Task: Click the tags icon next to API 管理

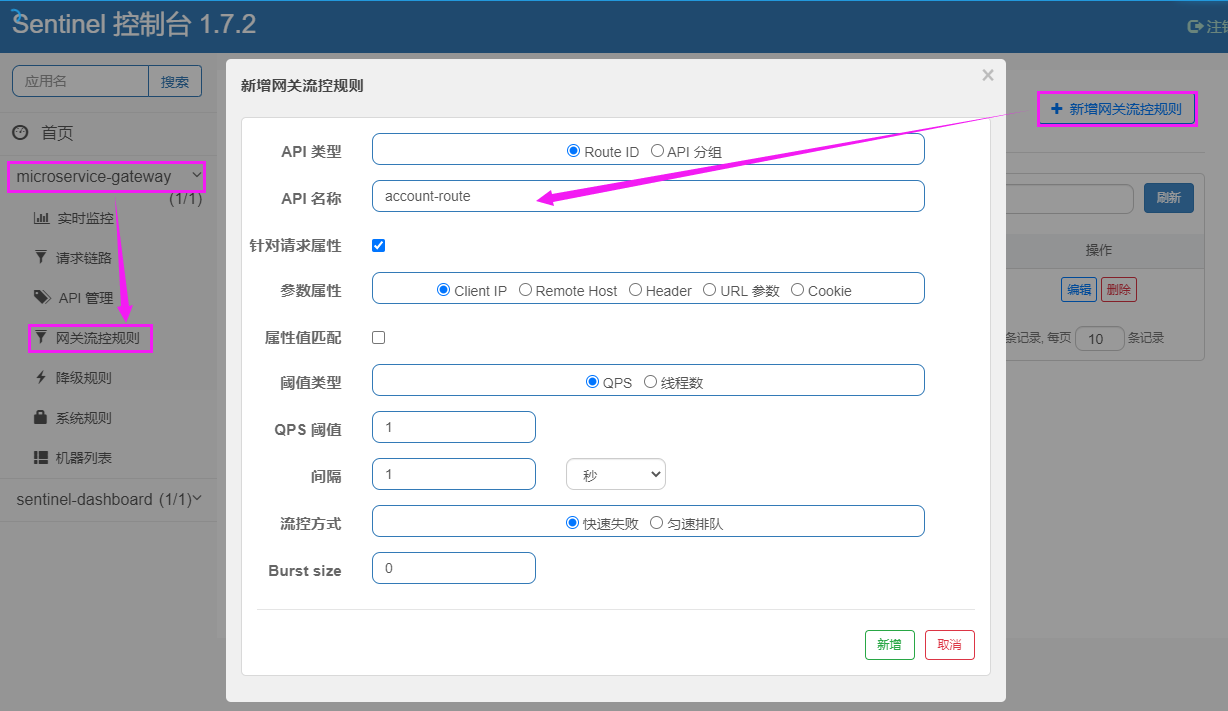Action: 42,297
